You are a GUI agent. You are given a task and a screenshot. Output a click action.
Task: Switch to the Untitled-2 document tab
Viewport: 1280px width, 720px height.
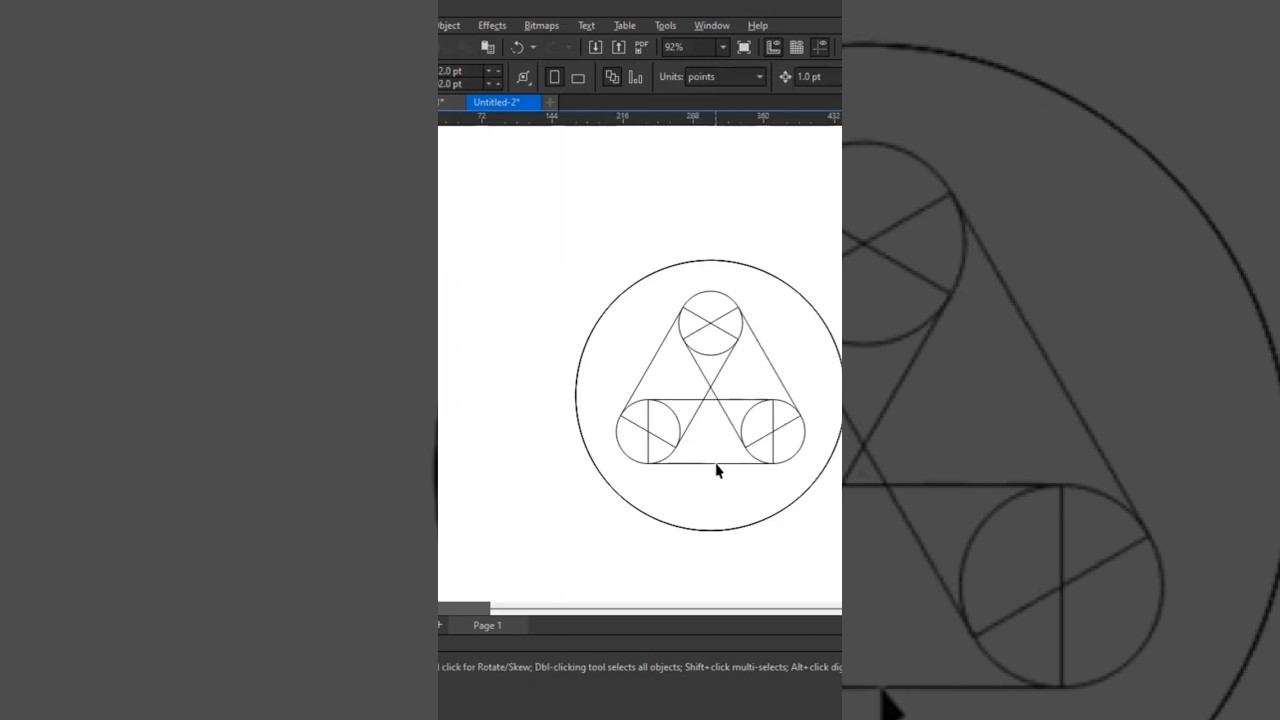click(x=503, y=102)
